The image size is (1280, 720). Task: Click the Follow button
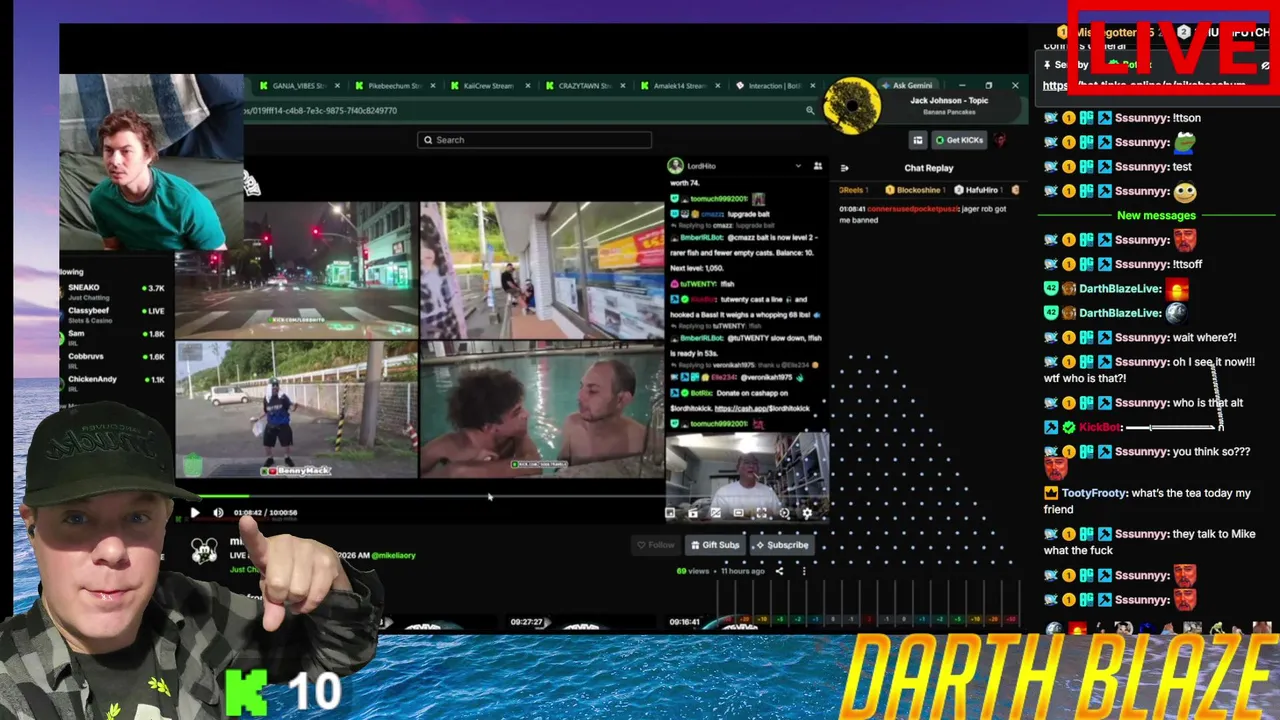click(x=655, y=545)
